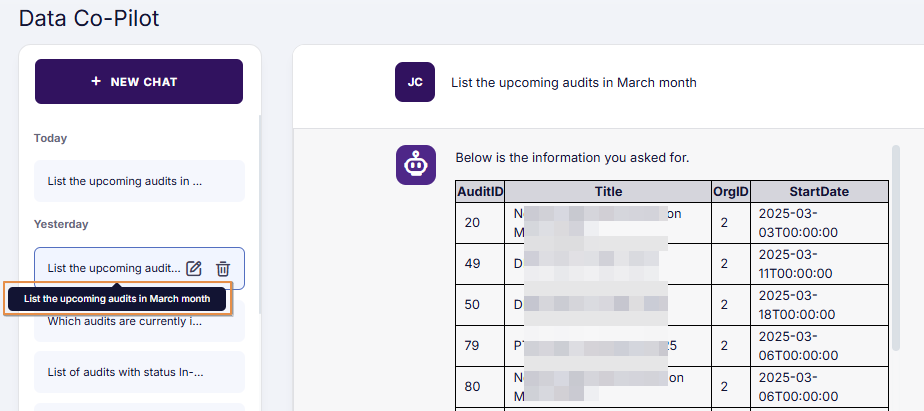924x411 pixels.
Task: Click AuditID cell 79
Action: [480, 346]
